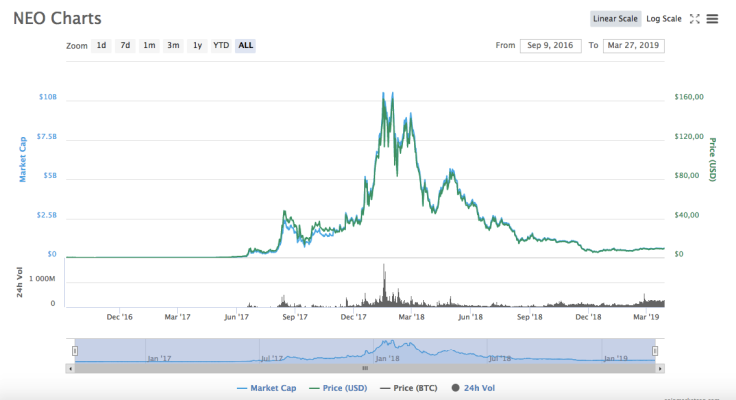This screenshot has width=736, height=400.
Task: Click the Dec '17 x-axis label
Action: pyautogui.click(x=353, y=317)
